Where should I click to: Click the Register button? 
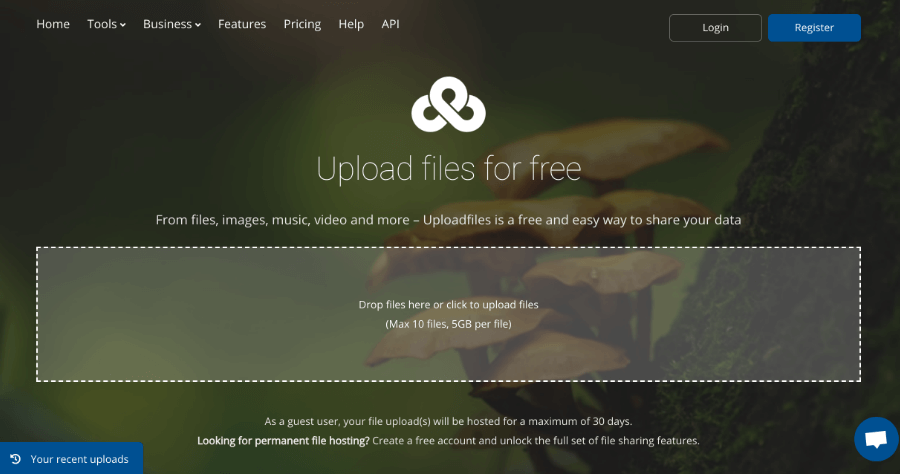pyautogui.click(x=814, y=28)
